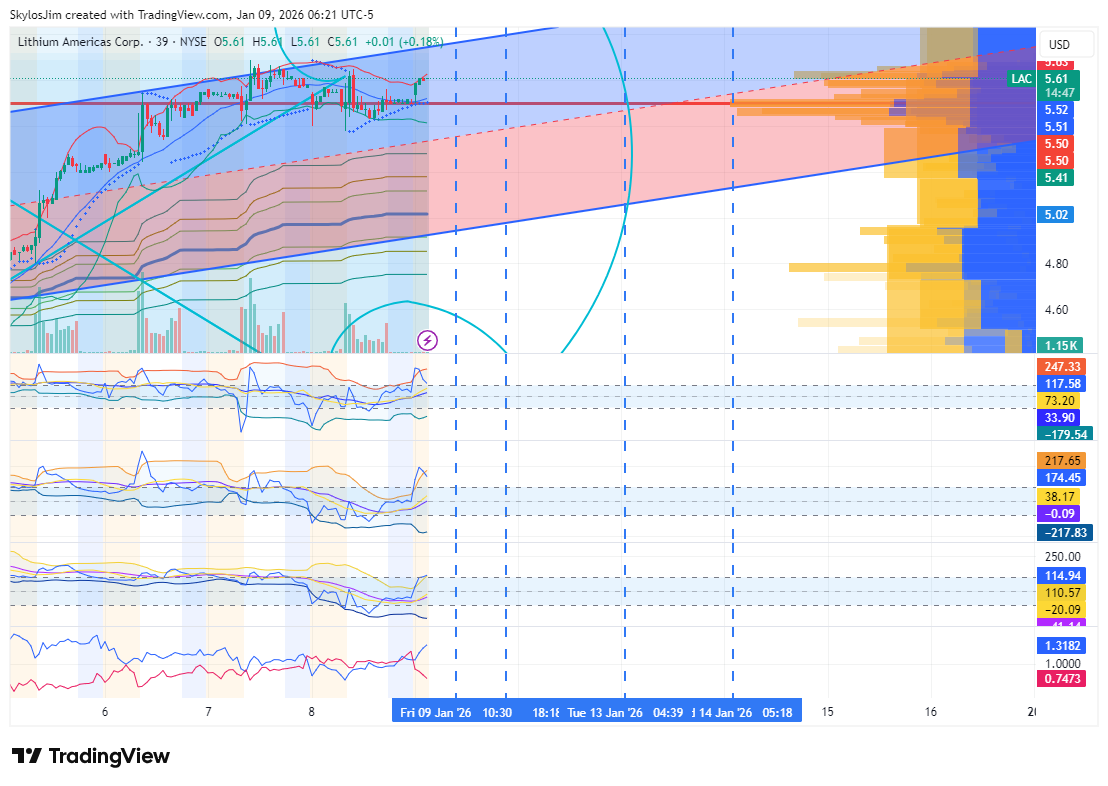The height and width of the screenshot is (786, 1108).
Task: Click the TradingView logo
Action: 91,756
